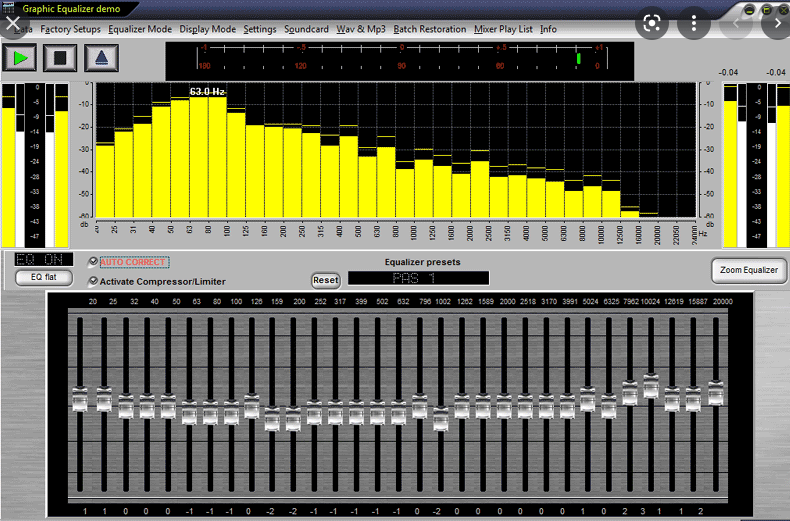Click the 2000 Hz equalizer slider knob
Screen dimensions: 790x521
coord(504,406)
